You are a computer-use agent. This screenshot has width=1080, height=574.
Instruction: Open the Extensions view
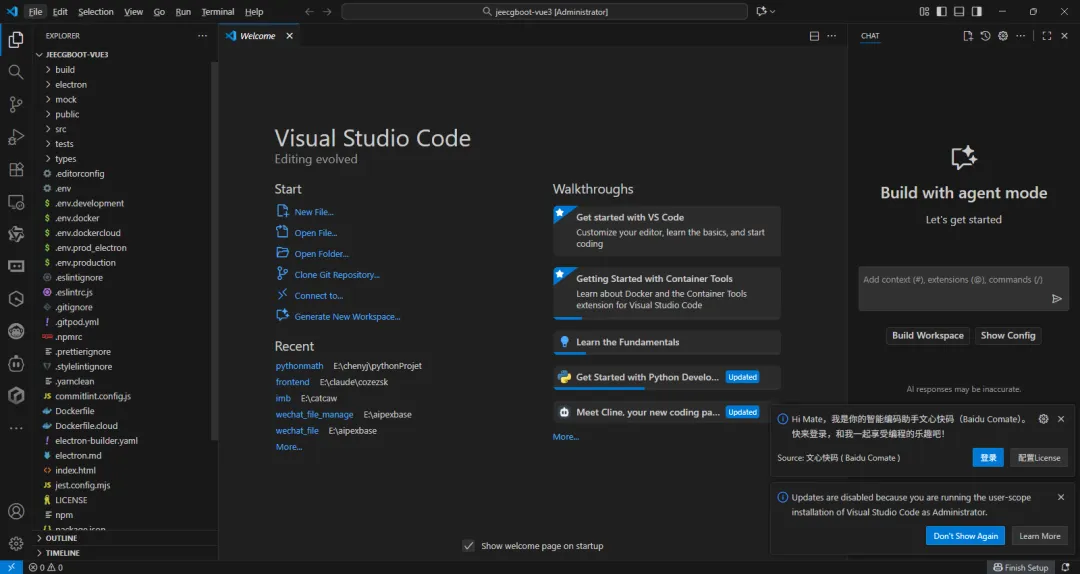click(x=16, y=169)
